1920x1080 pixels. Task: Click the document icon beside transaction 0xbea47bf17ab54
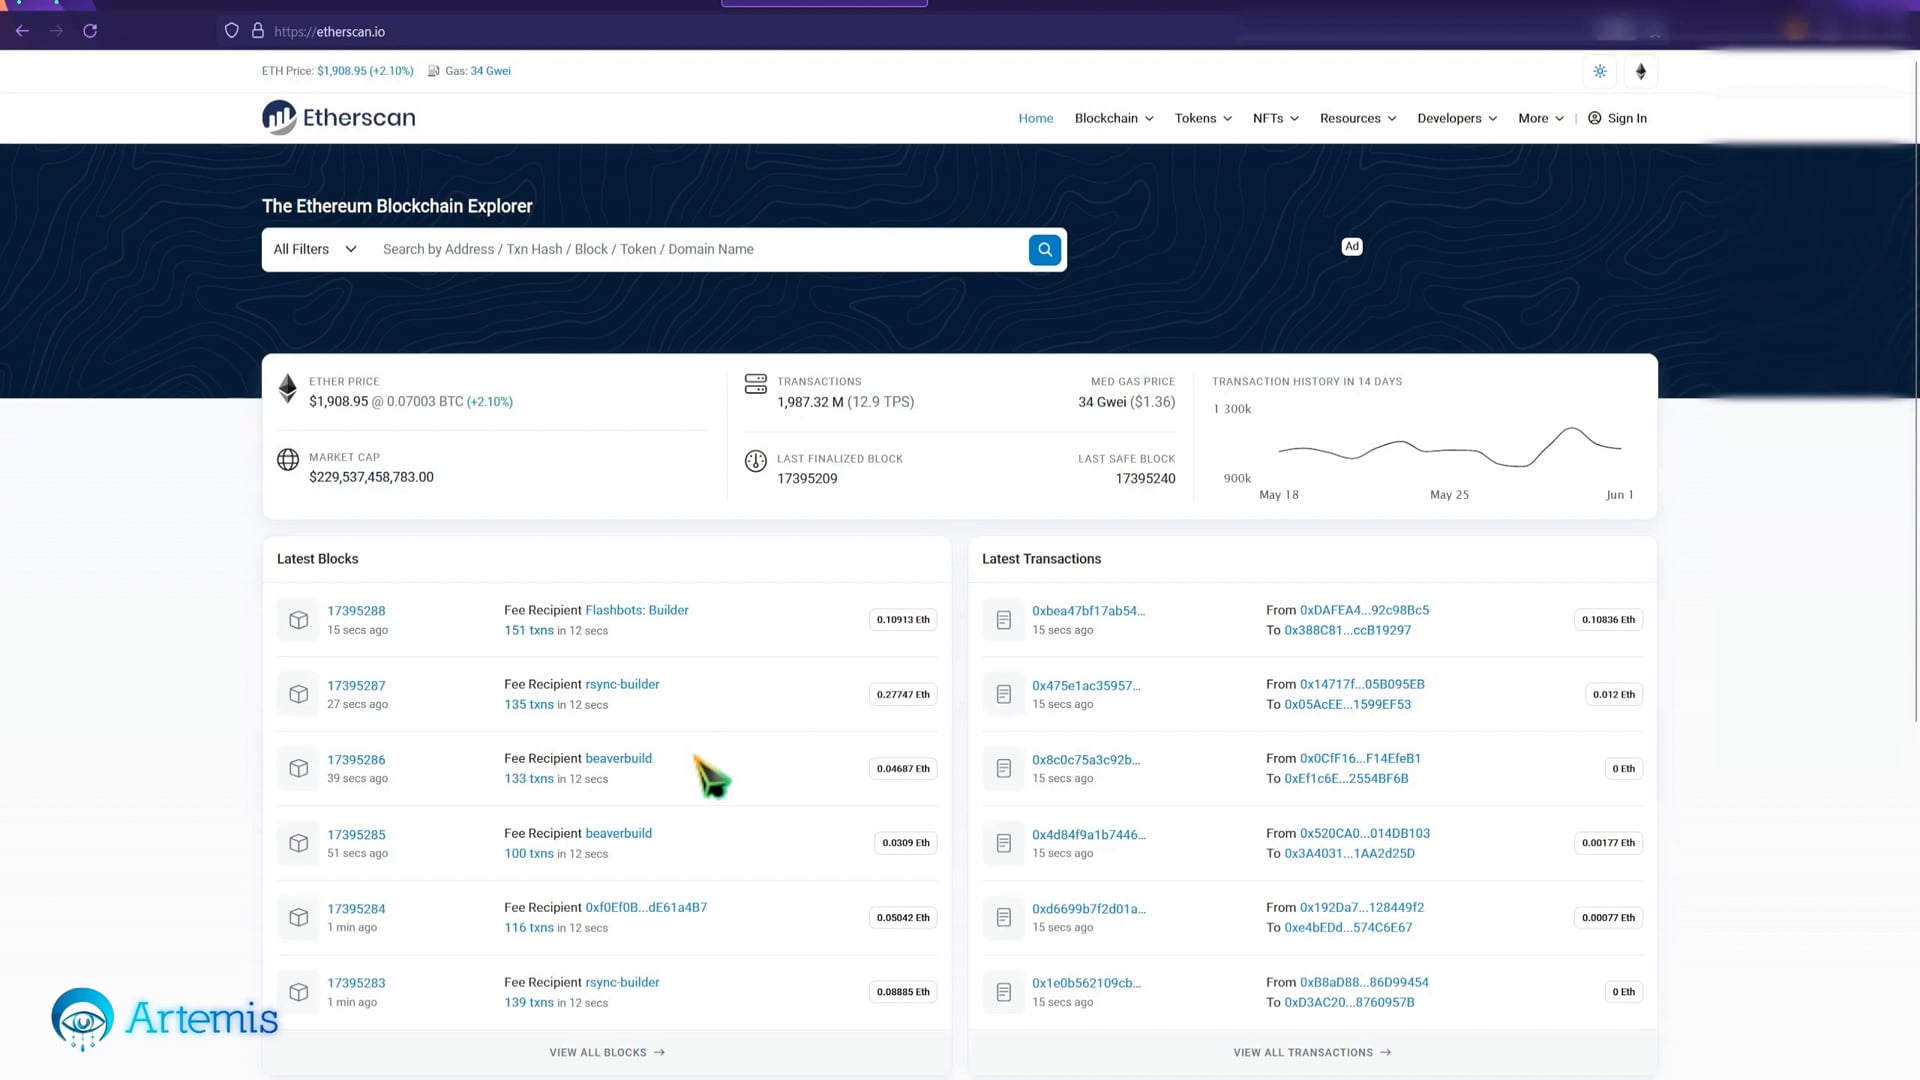point(1003,619)
